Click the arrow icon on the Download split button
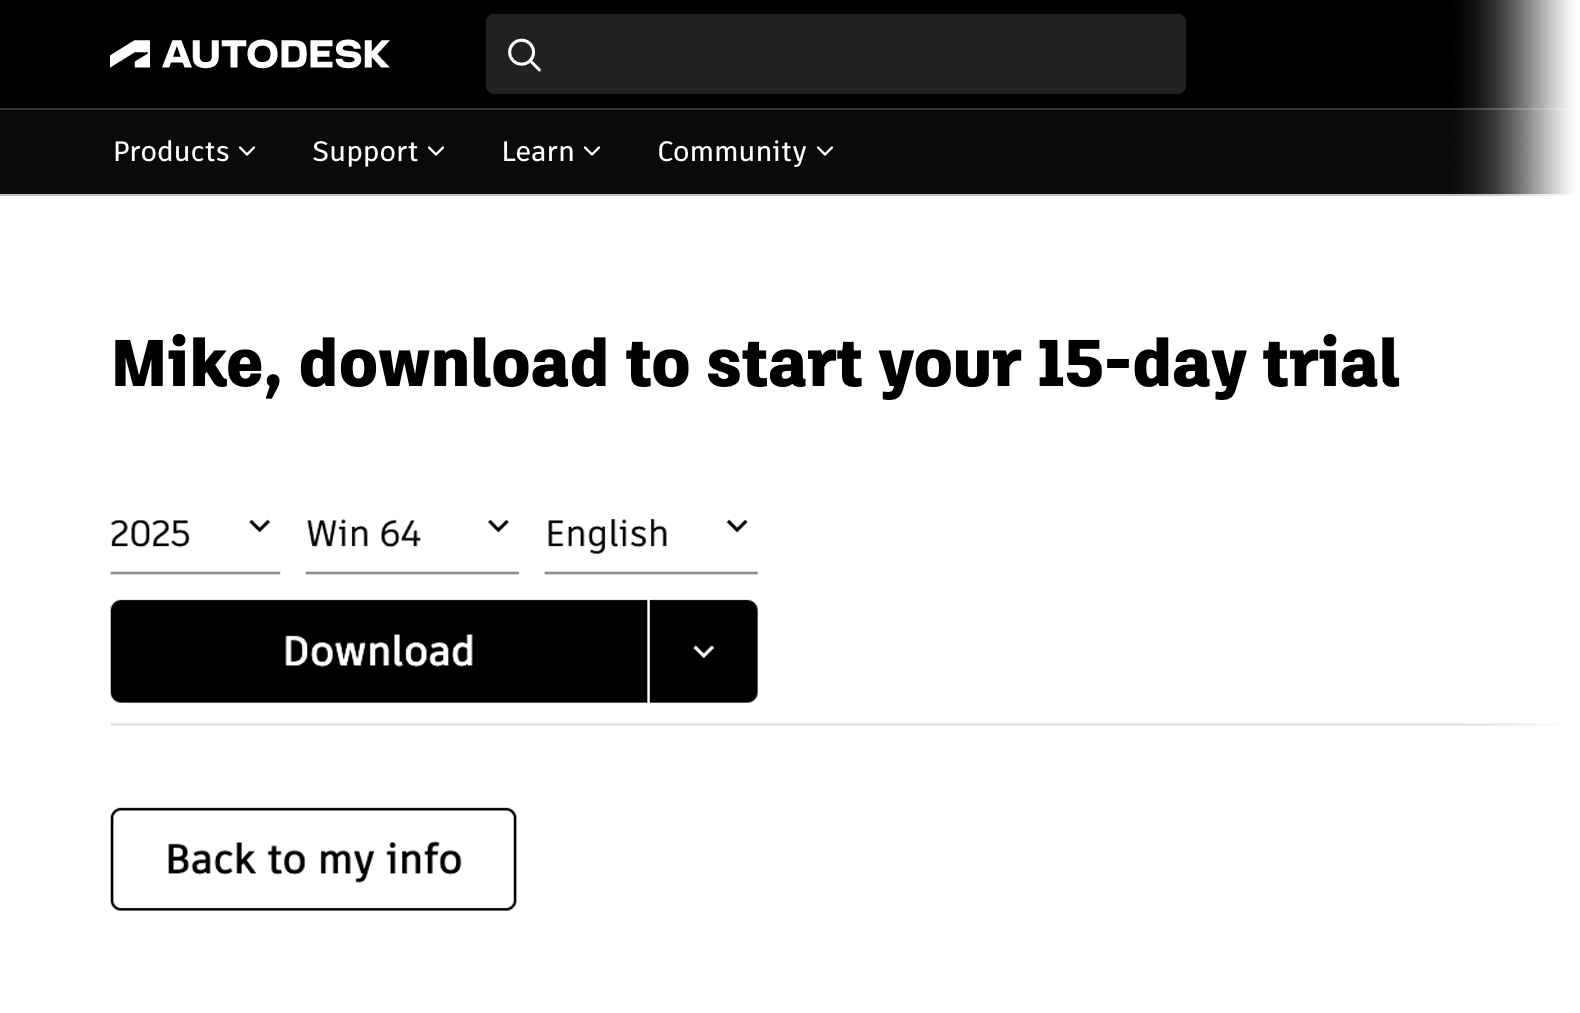This screenshot has width=1580, height=1013. tap(703, 651)
